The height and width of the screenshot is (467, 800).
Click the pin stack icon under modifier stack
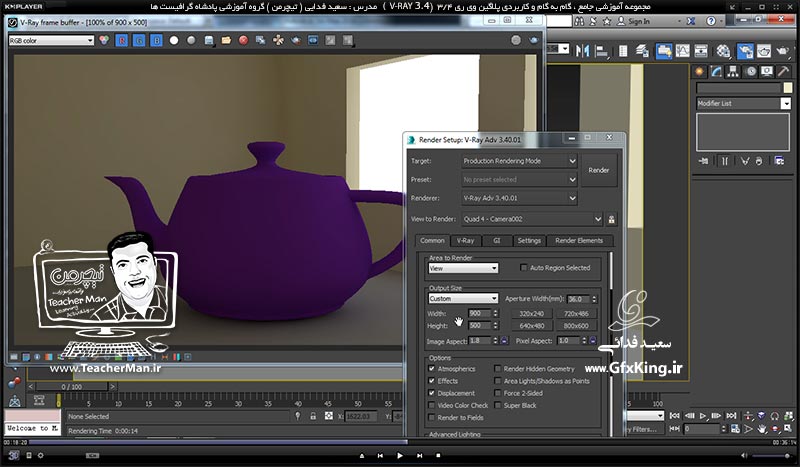coord(704,161)
